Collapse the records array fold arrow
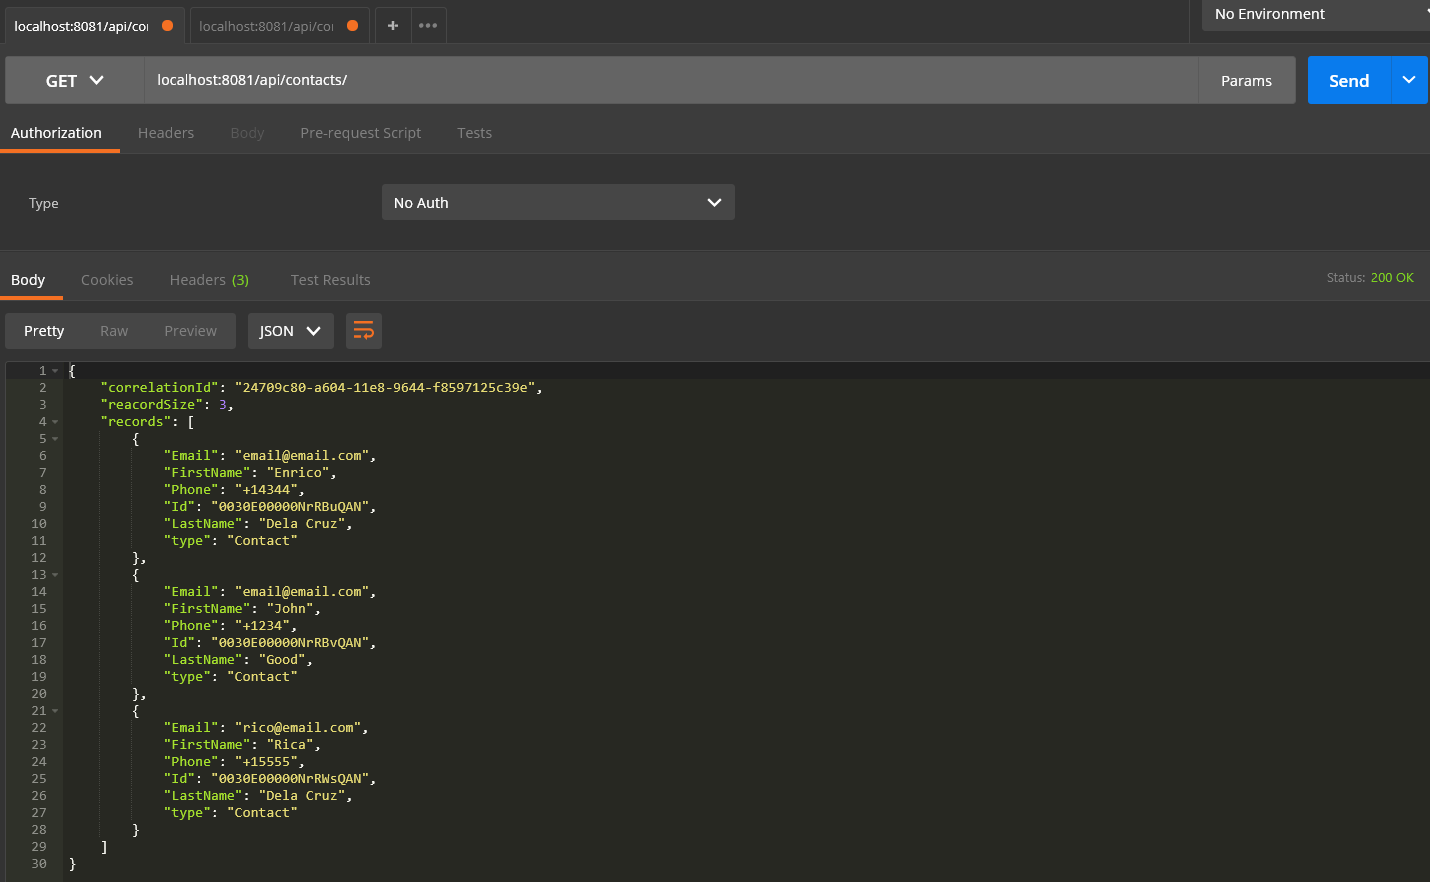This screenshot has height=882, width=1430. 55,422
